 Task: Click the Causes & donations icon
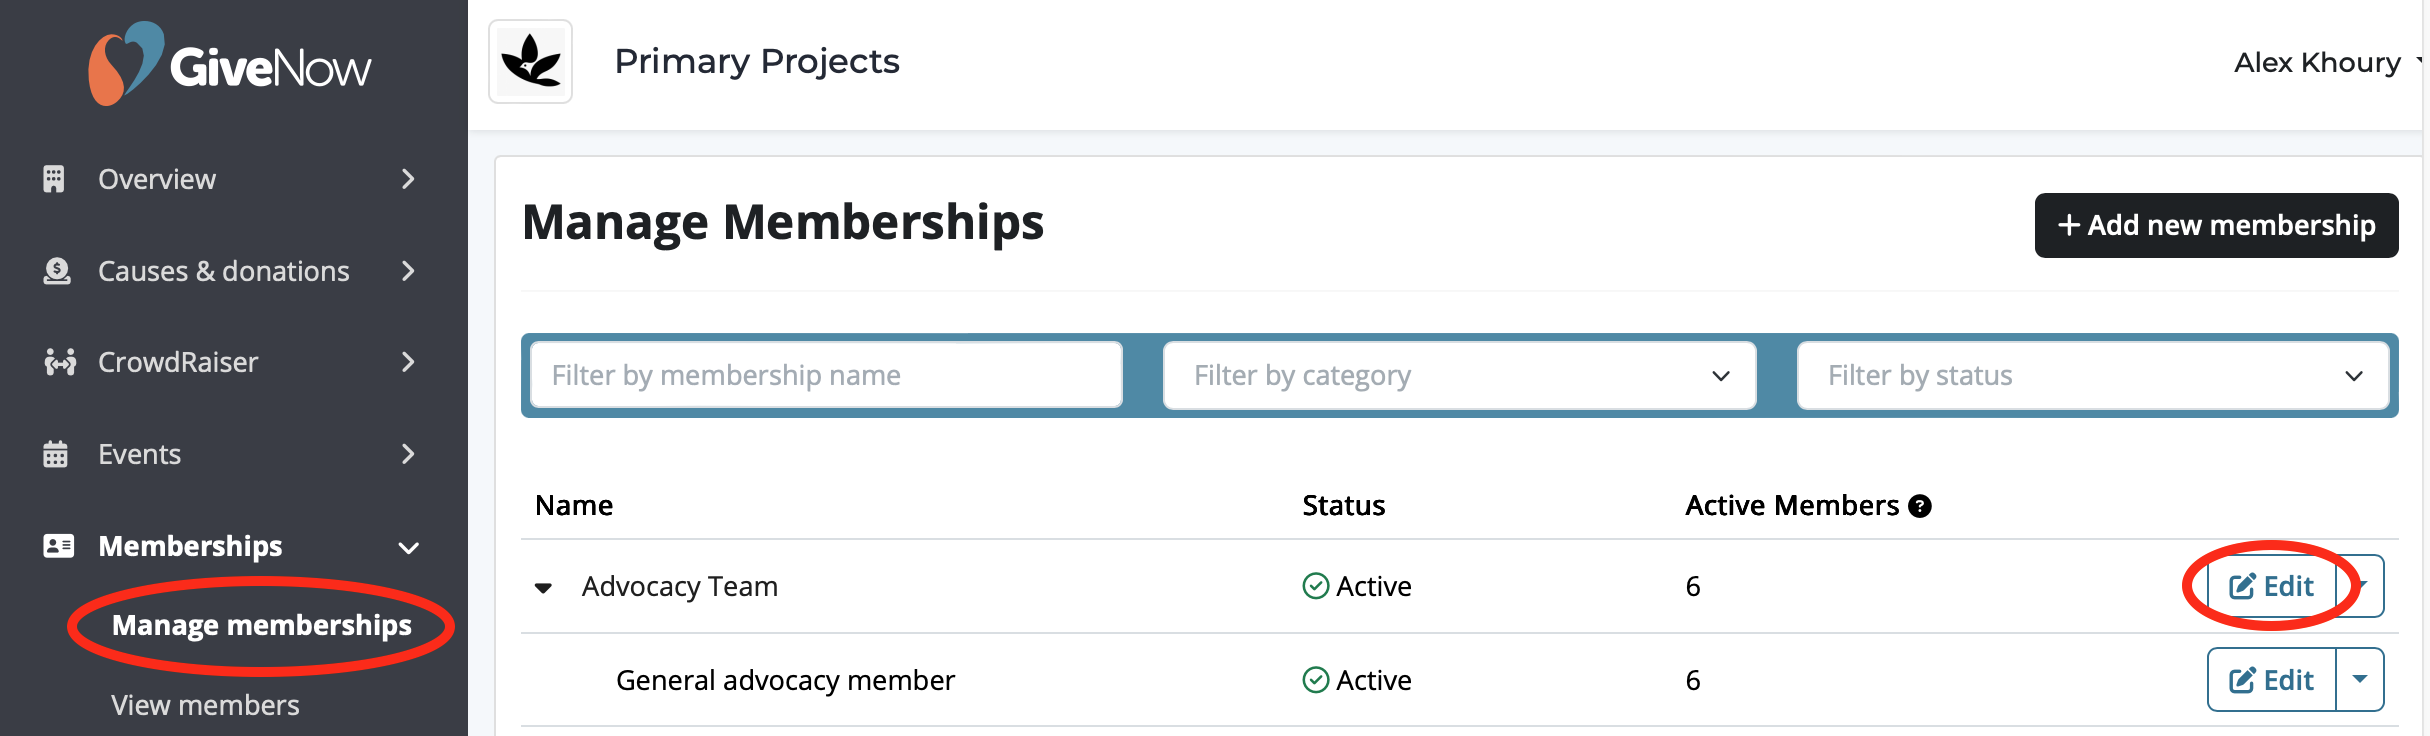point(58,270)
